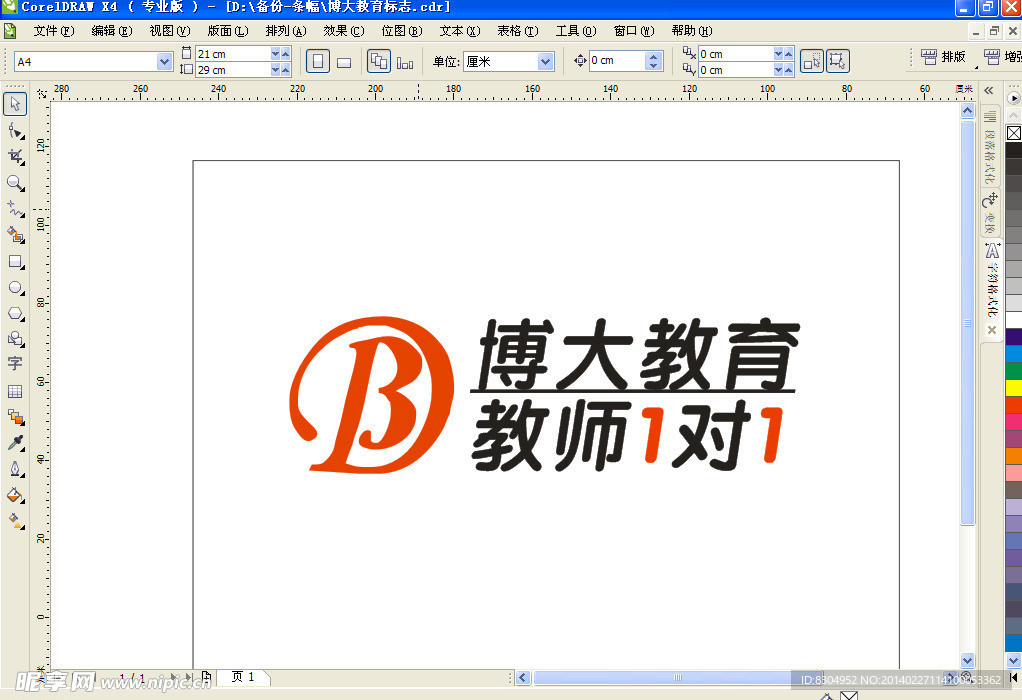Open the 文件 (File) menu
1022x700 pixels.
point(53,31)
